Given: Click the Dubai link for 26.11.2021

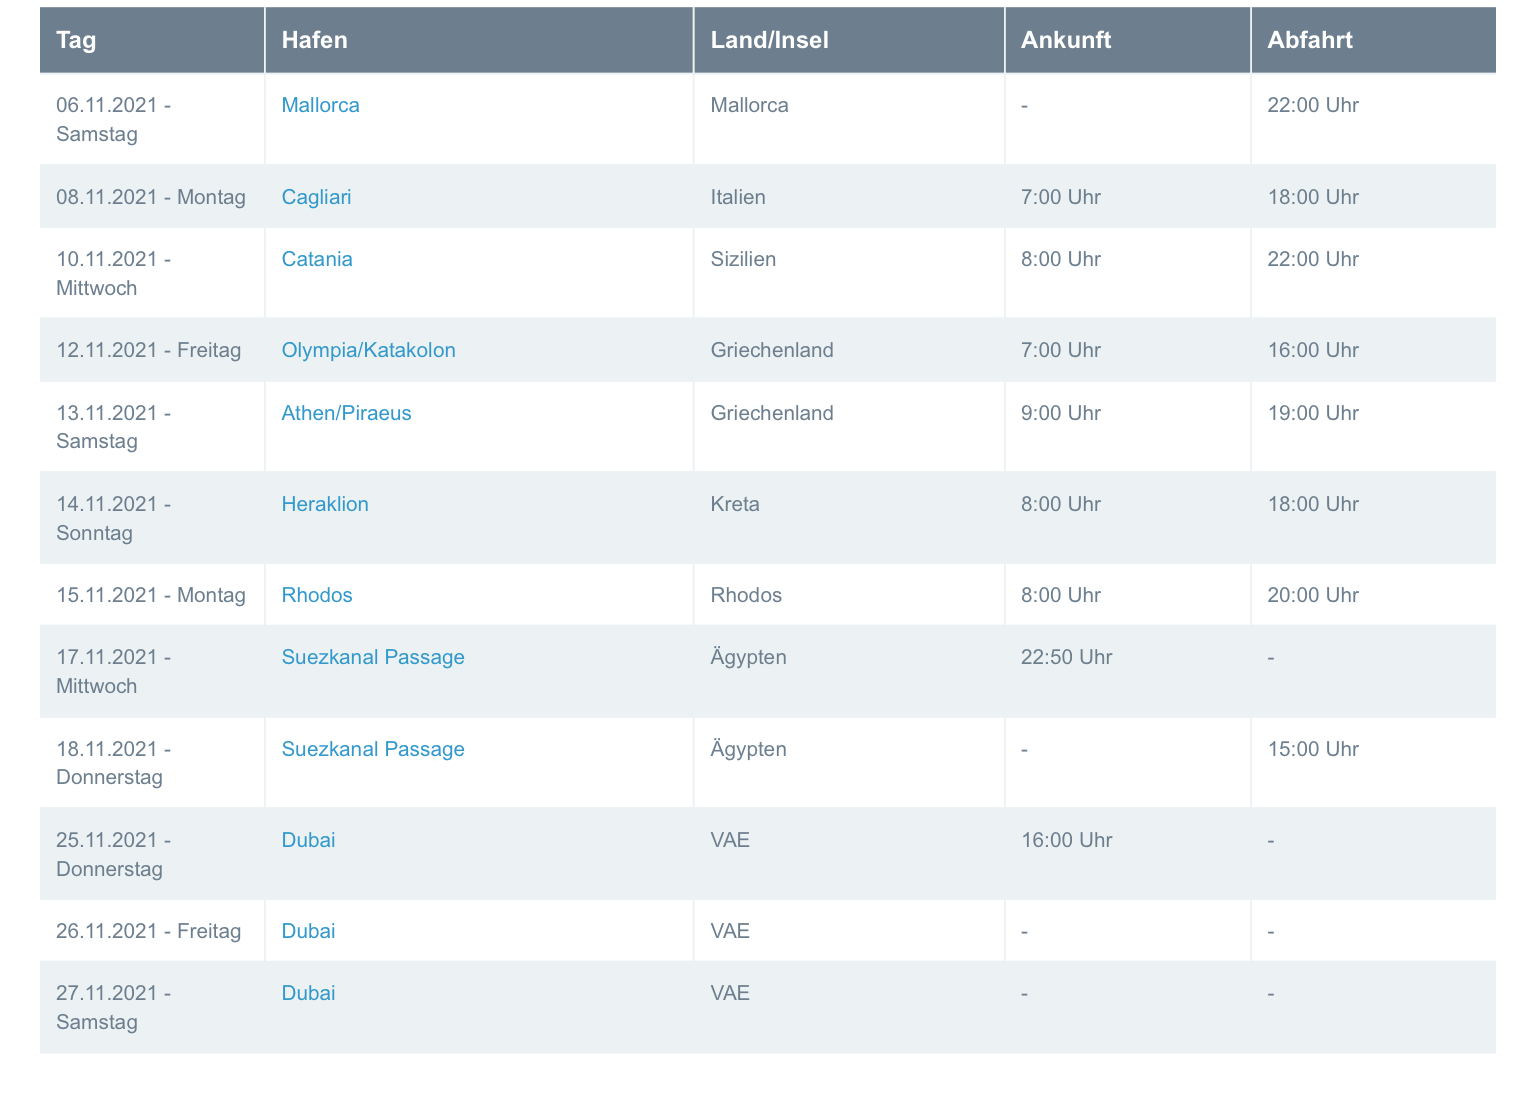Looking at the screenshot, I should pyautogui.click(x=308, y=931).
